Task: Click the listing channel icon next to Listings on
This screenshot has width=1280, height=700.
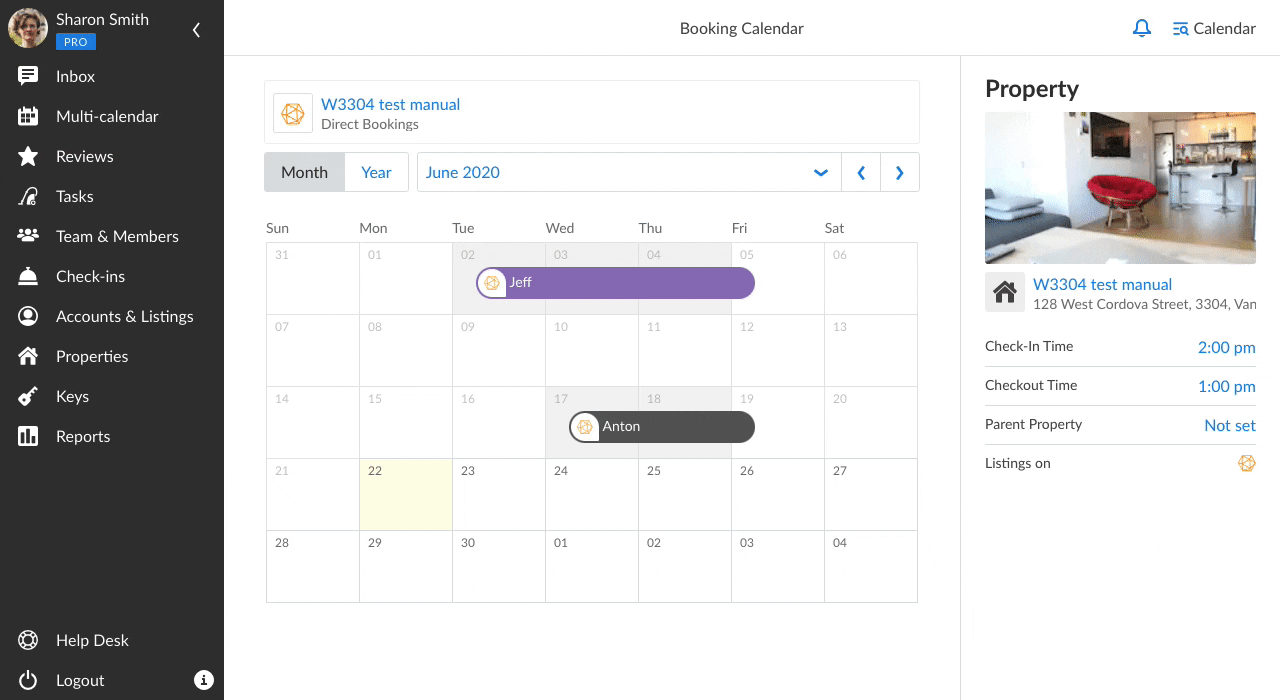Action: click(x=1246, y=463)
